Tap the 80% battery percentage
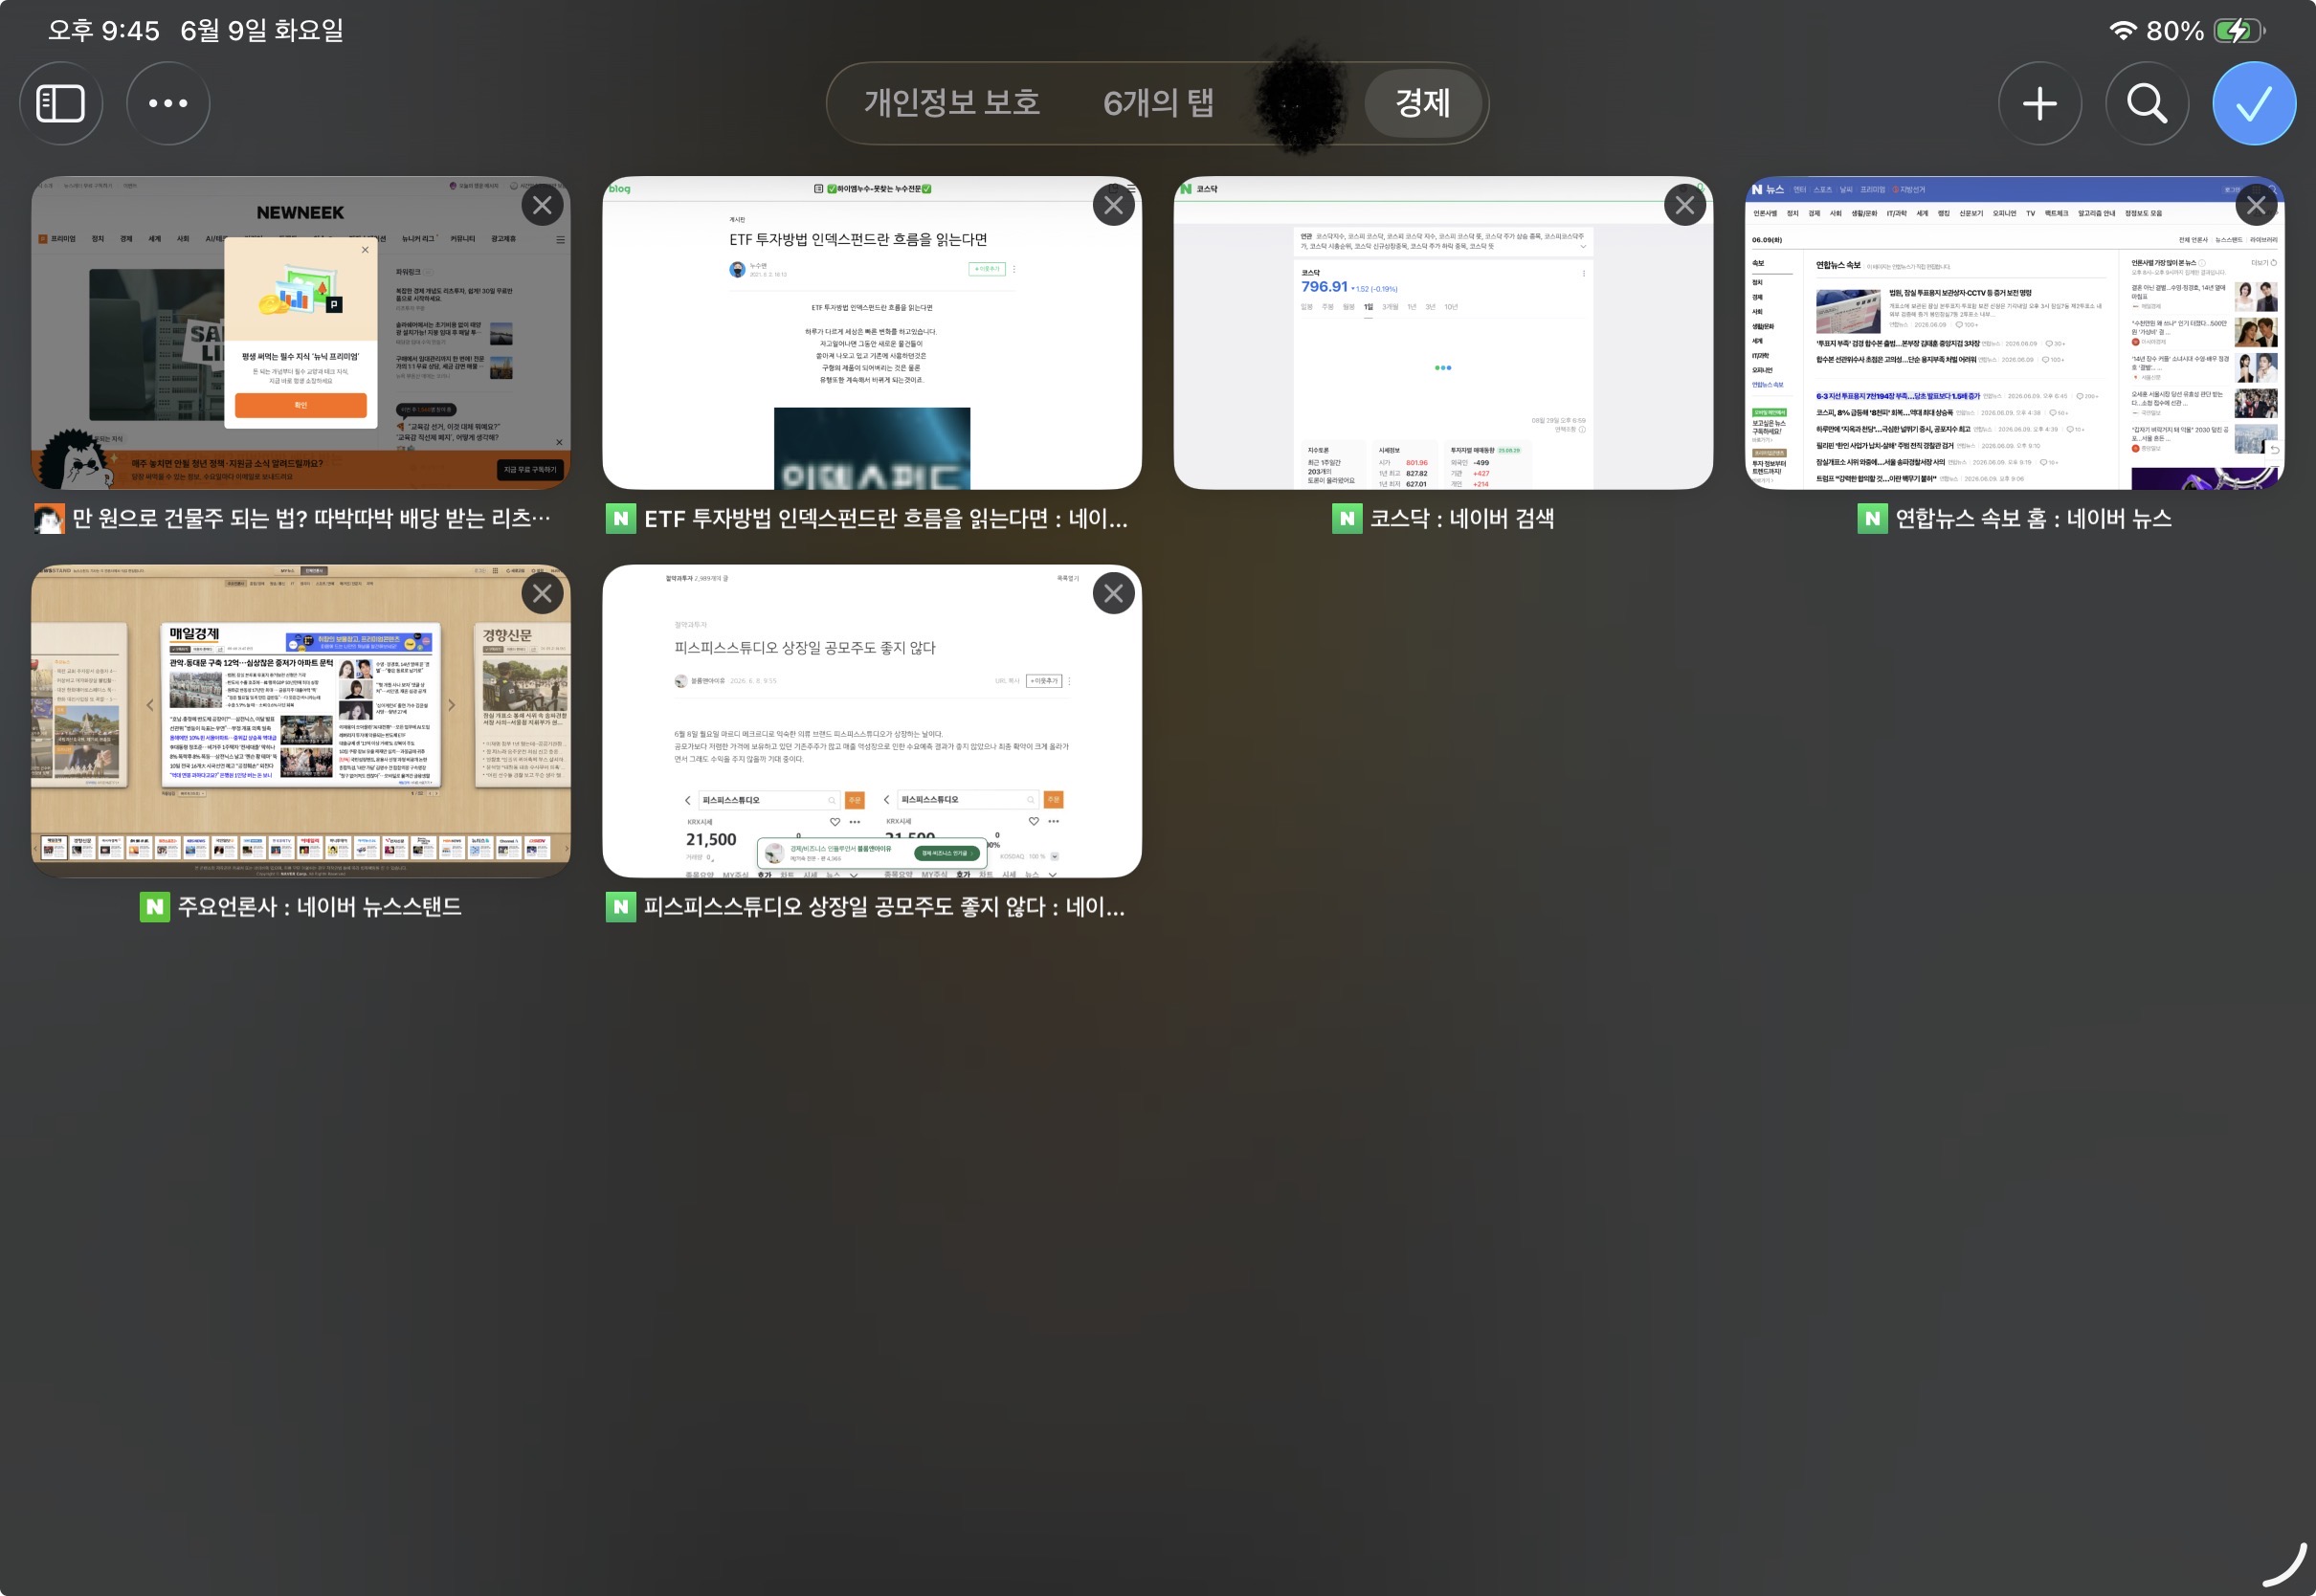 click(2175, 30)
